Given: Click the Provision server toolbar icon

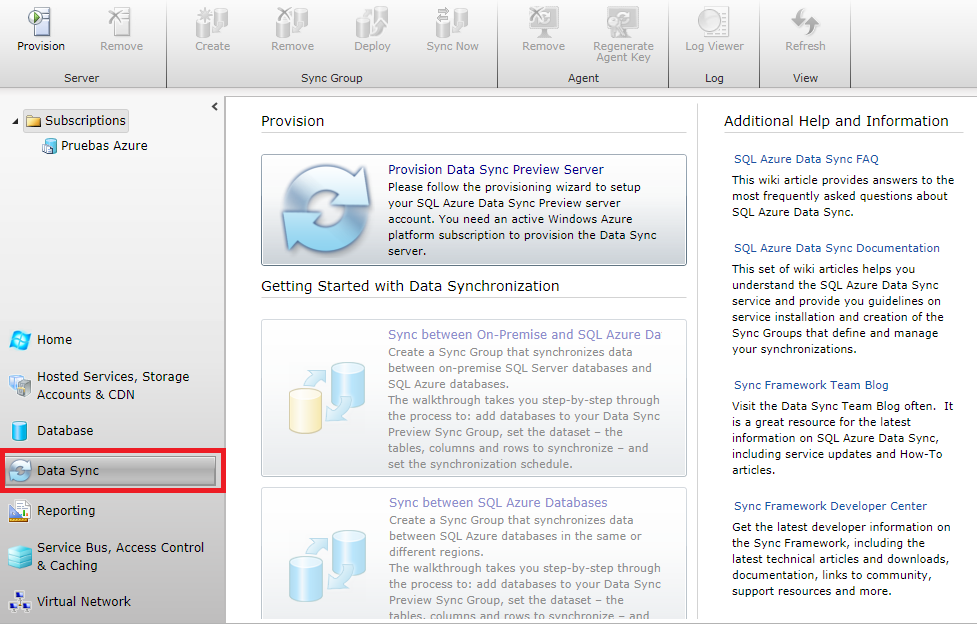Looking at the screenshot, I should coord(40,20).
